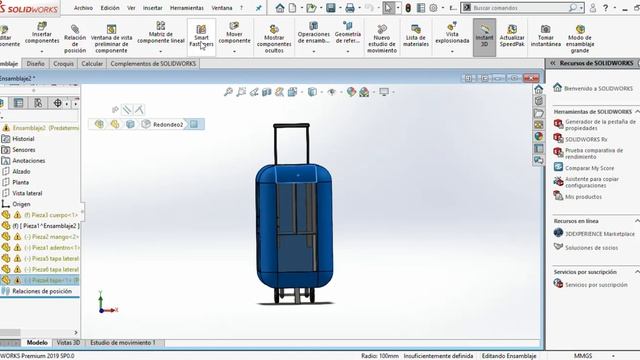Open Operaciones de ensamblaje tool
Image resolution: width=640 pixels, height=360 pixels.
[313, 33]
